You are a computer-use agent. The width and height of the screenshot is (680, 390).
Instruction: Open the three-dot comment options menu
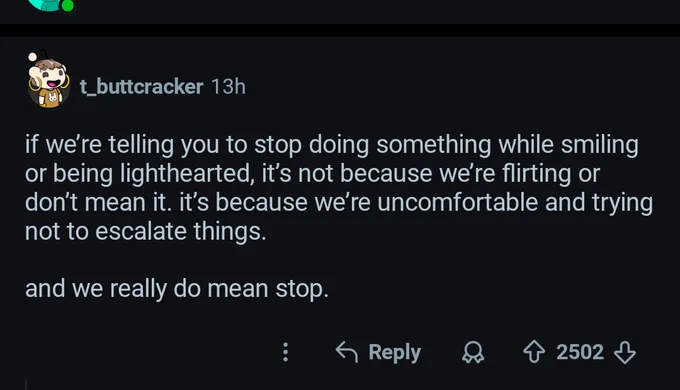285,352
